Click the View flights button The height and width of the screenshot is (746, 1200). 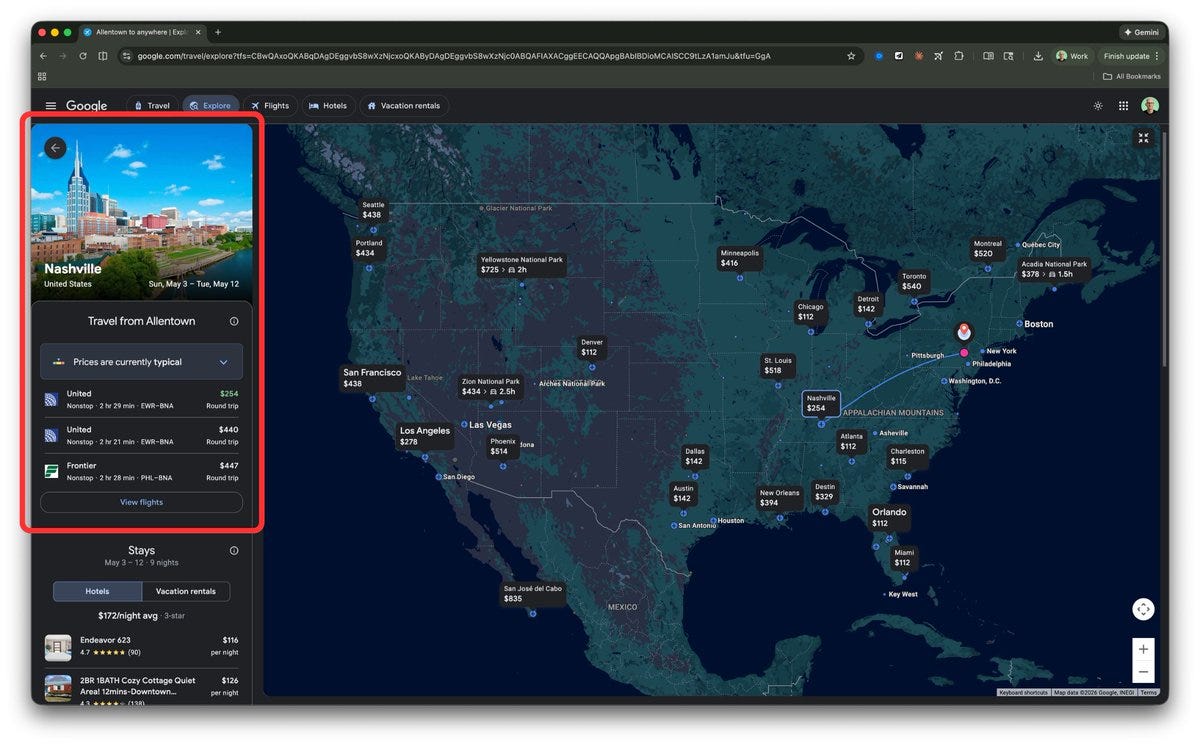[141, 502]
